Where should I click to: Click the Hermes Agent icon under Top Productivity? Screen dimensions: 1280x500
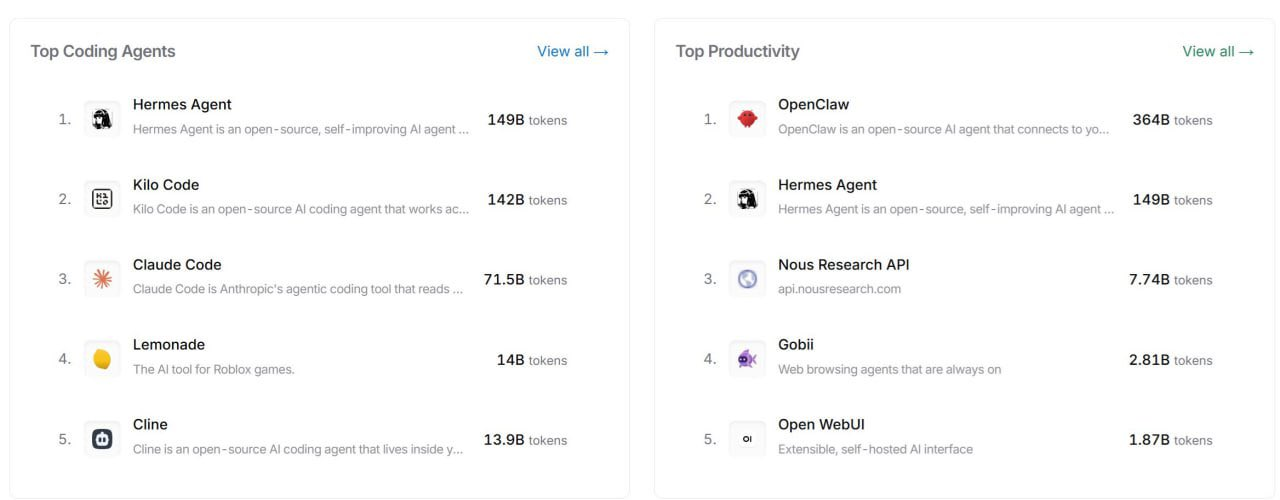tap(747, 199)
